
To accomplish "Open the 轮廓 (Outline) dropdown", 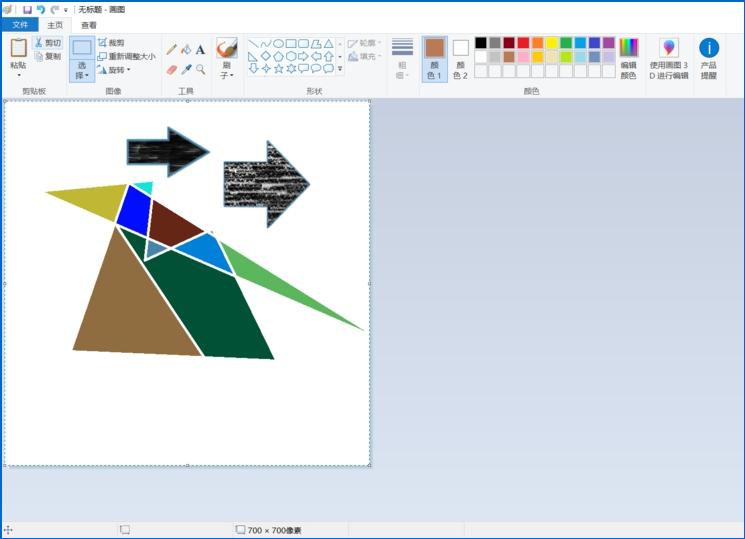I will [x=364, y=43].
